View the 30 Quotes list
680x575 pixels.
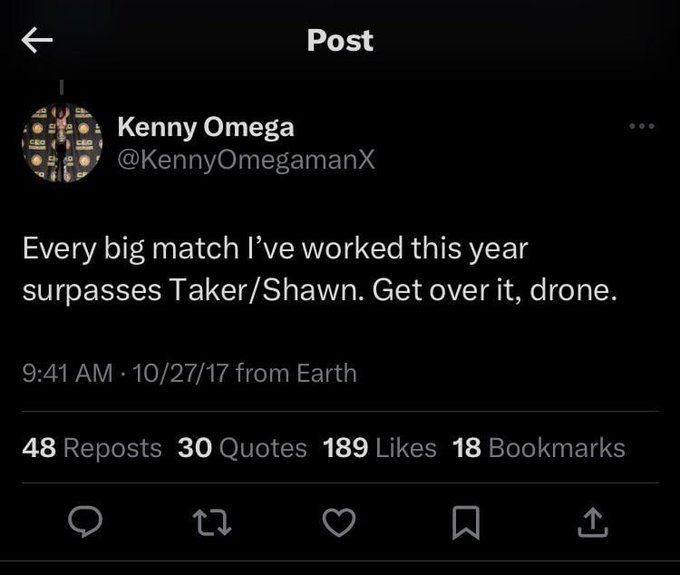[x=242, y=448]
